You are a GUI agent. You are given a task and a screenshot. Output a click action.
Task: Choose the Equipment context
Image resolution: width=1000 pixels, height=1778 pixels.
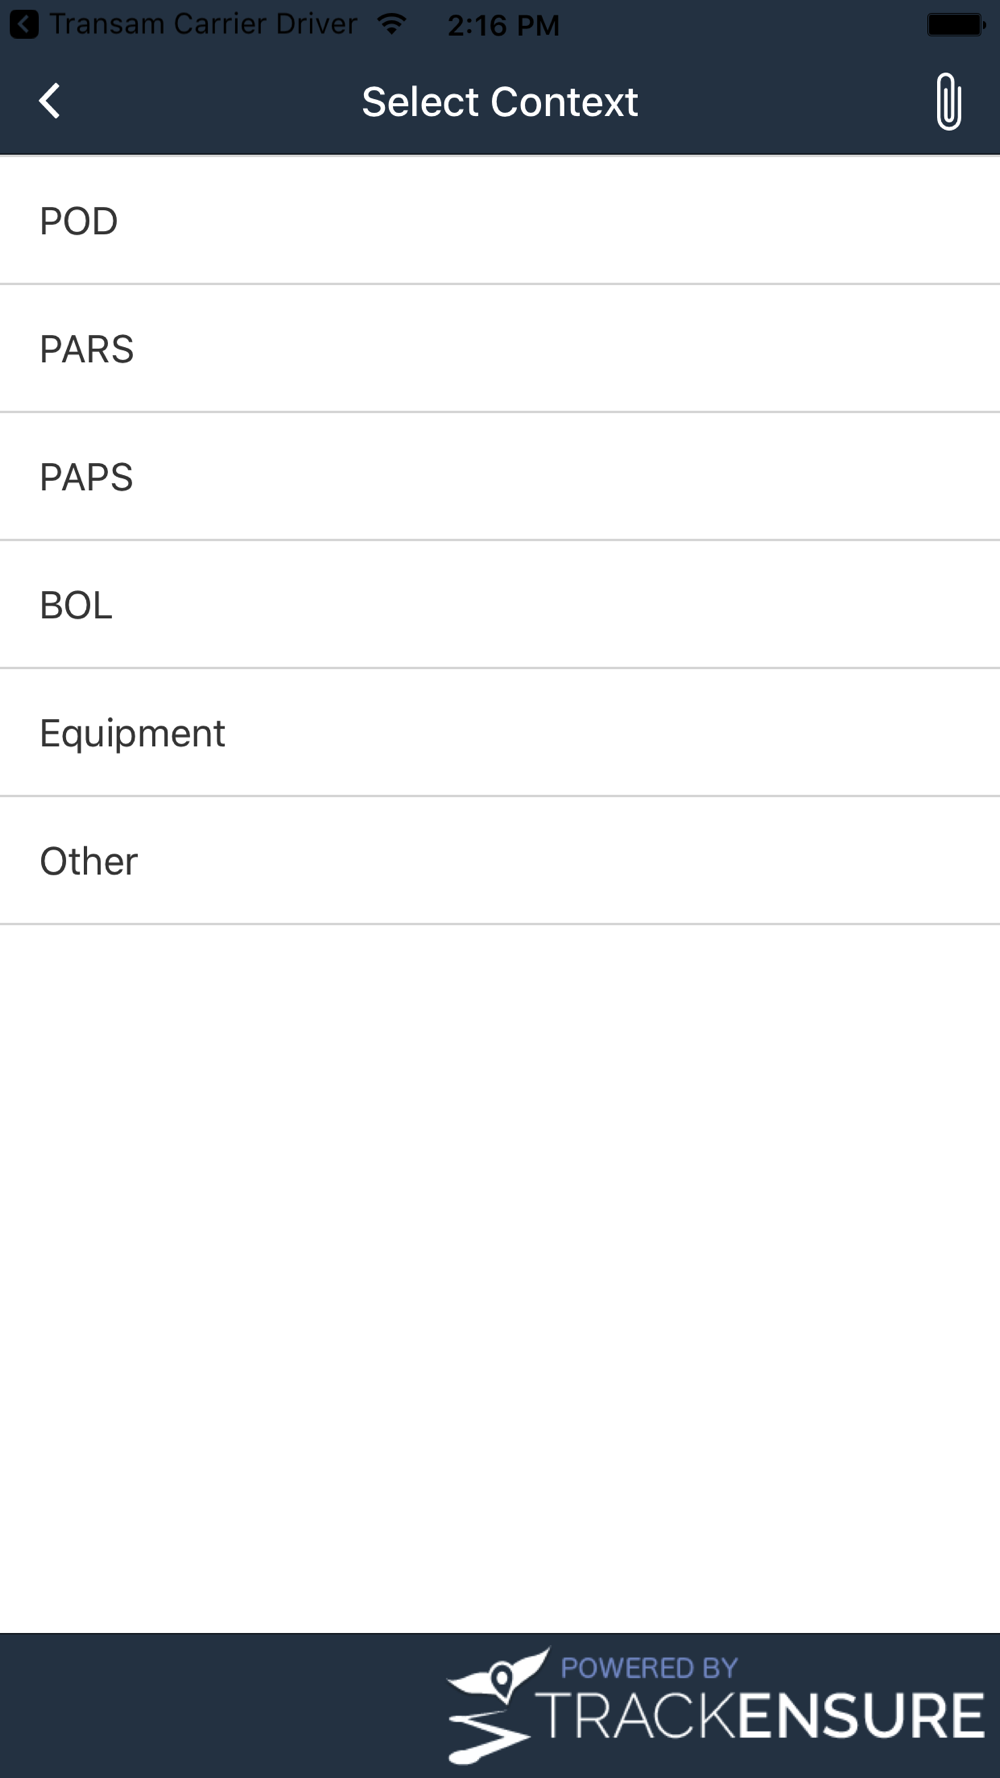tap(500, 733)
